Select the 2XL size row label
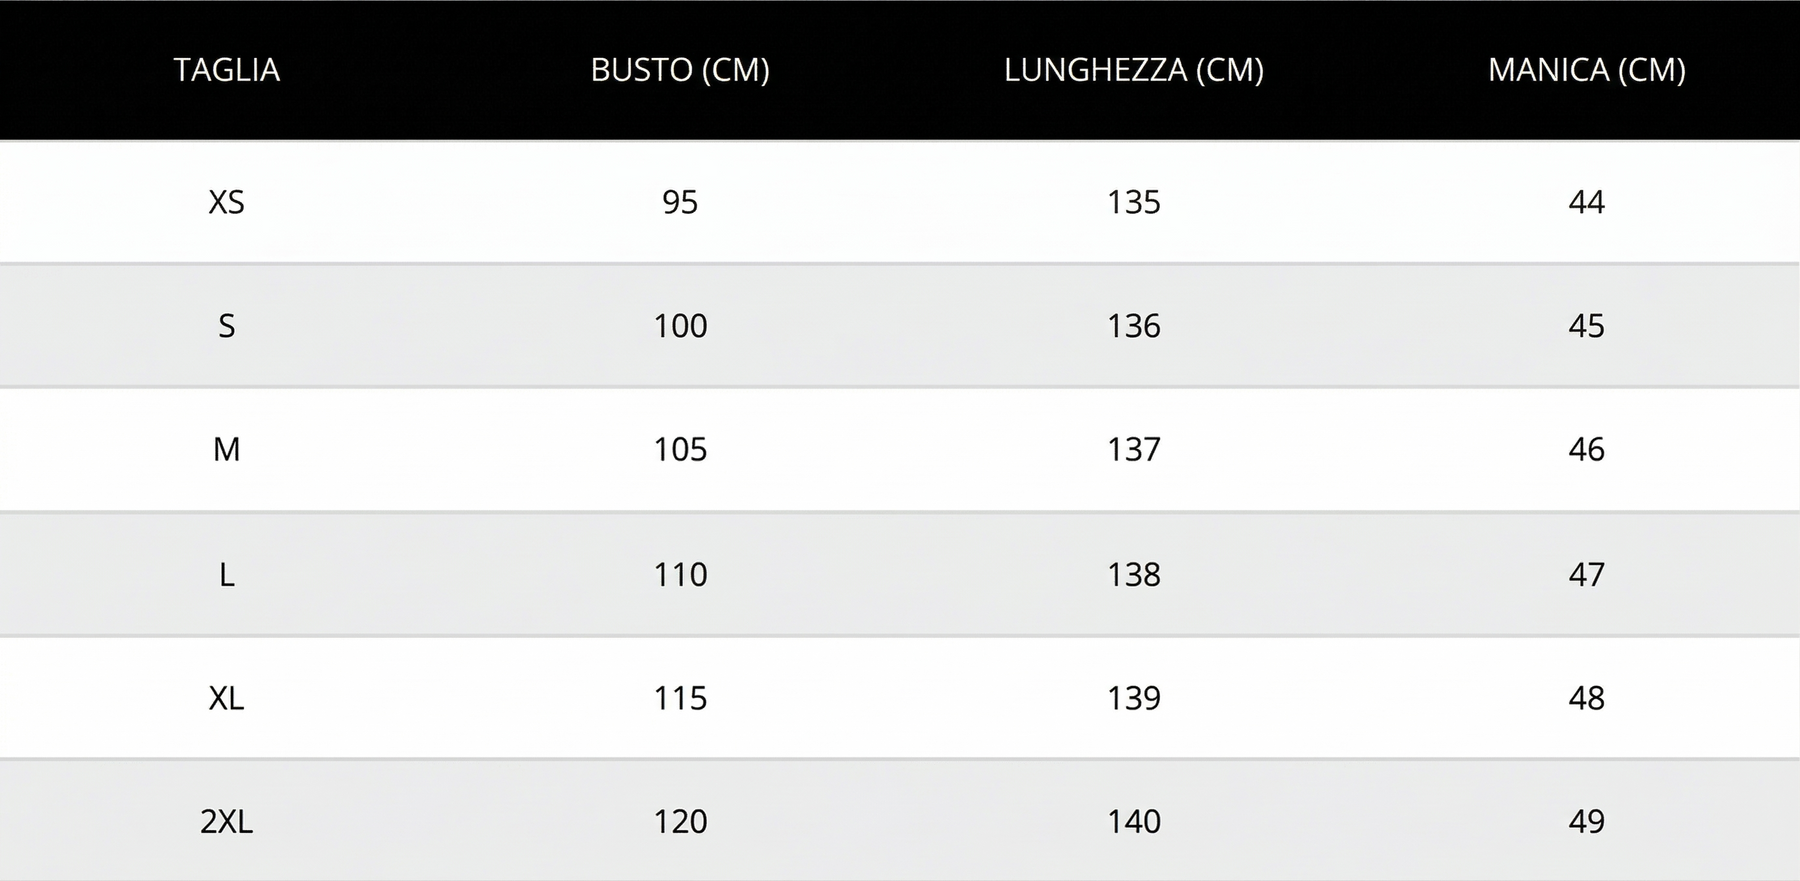Viewport: 1800px width, 881px height. pos(227,821)
